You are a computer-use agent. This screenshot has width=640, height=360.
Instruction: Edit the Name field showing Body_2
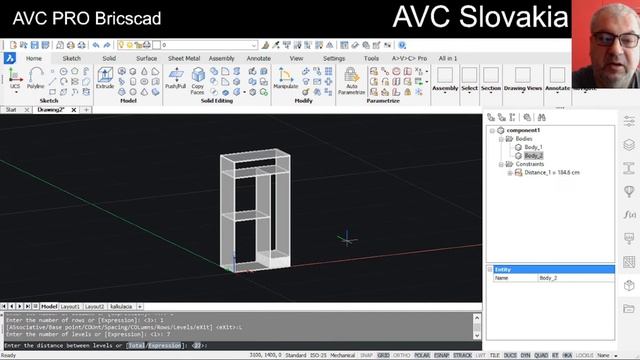click(x=576, y=278)
